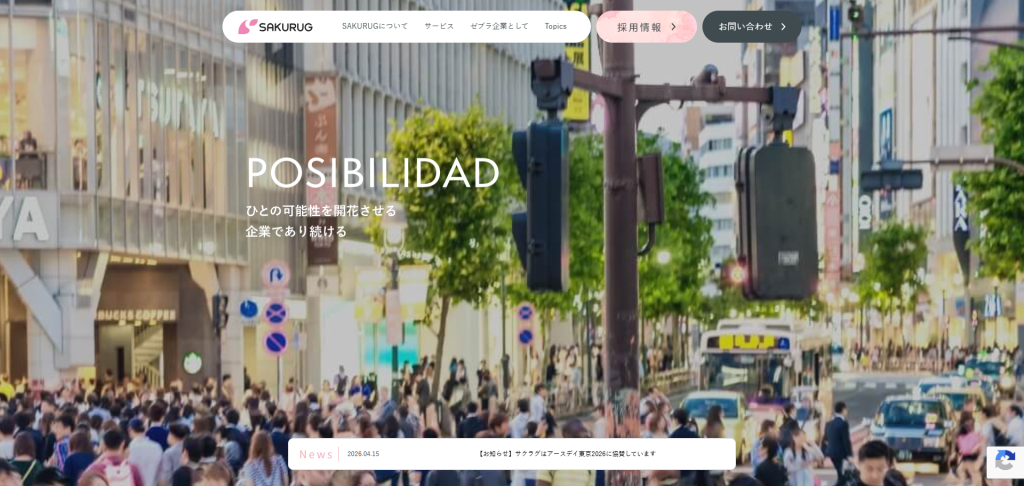Go to ゼブラ企業として page
Screen dimensions: 1024x486
(x=499, y=26)
